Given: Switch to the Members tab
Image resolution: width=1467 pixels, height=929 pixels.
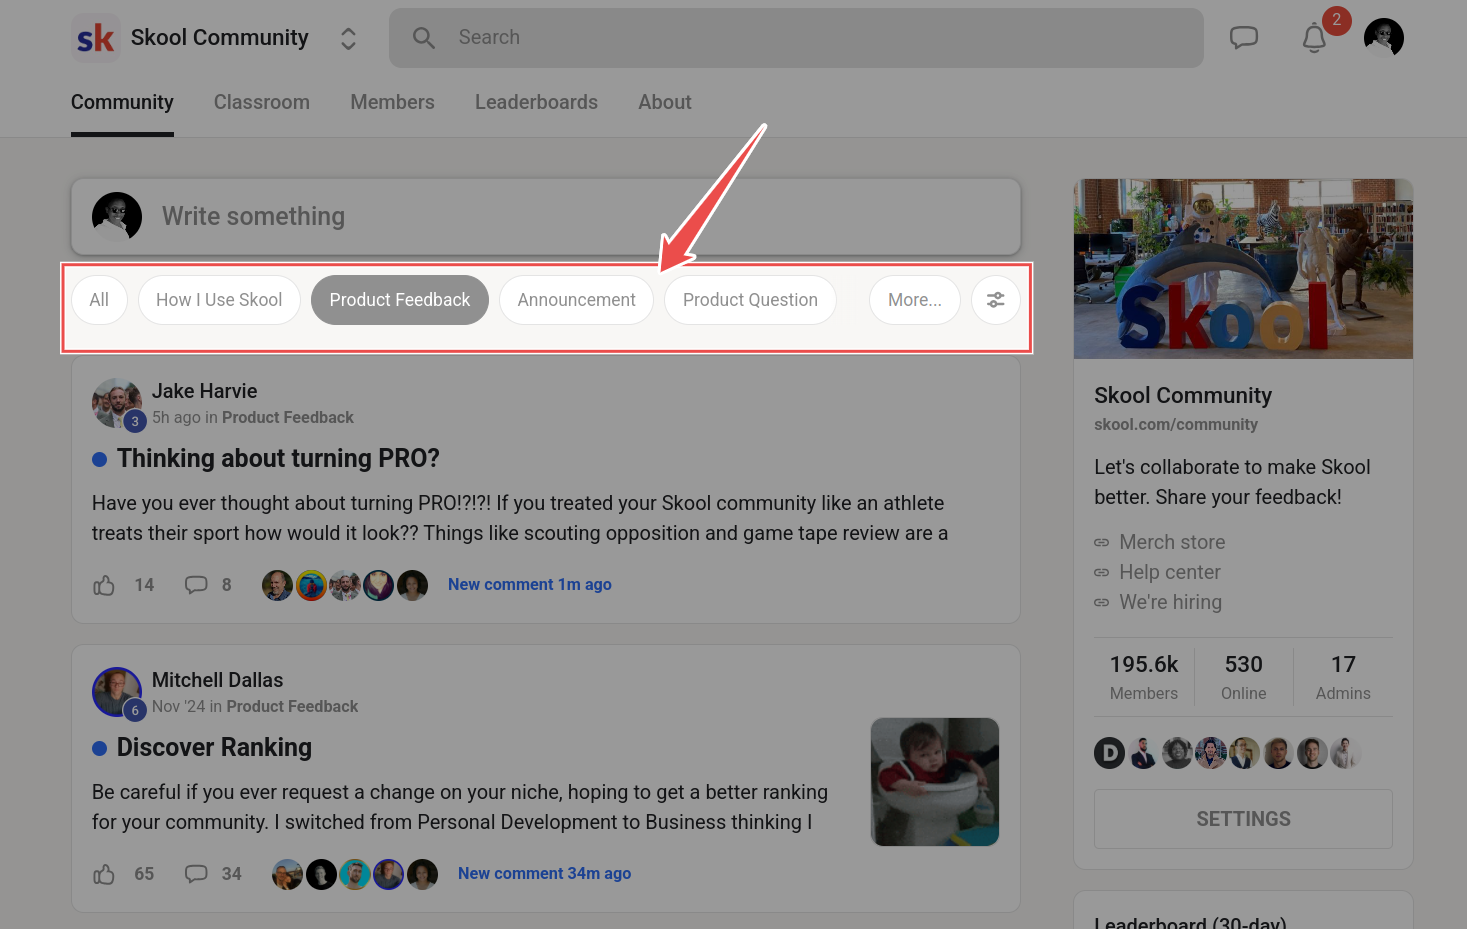Looking at the screenshot, I should click(392, 102).
